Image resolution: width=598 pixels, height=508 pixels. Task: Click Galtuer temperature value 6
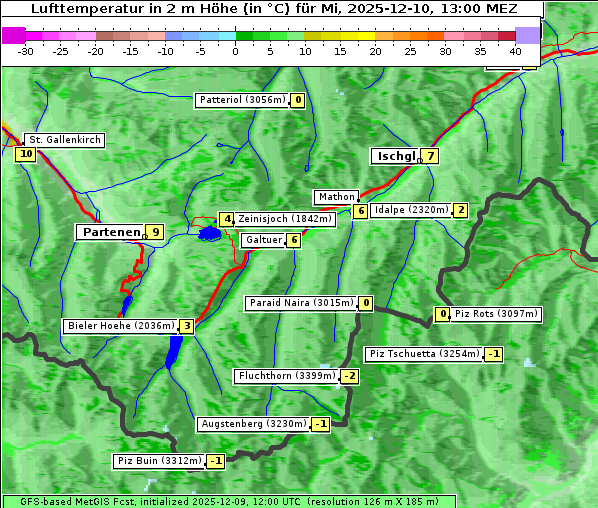(294, 240)
